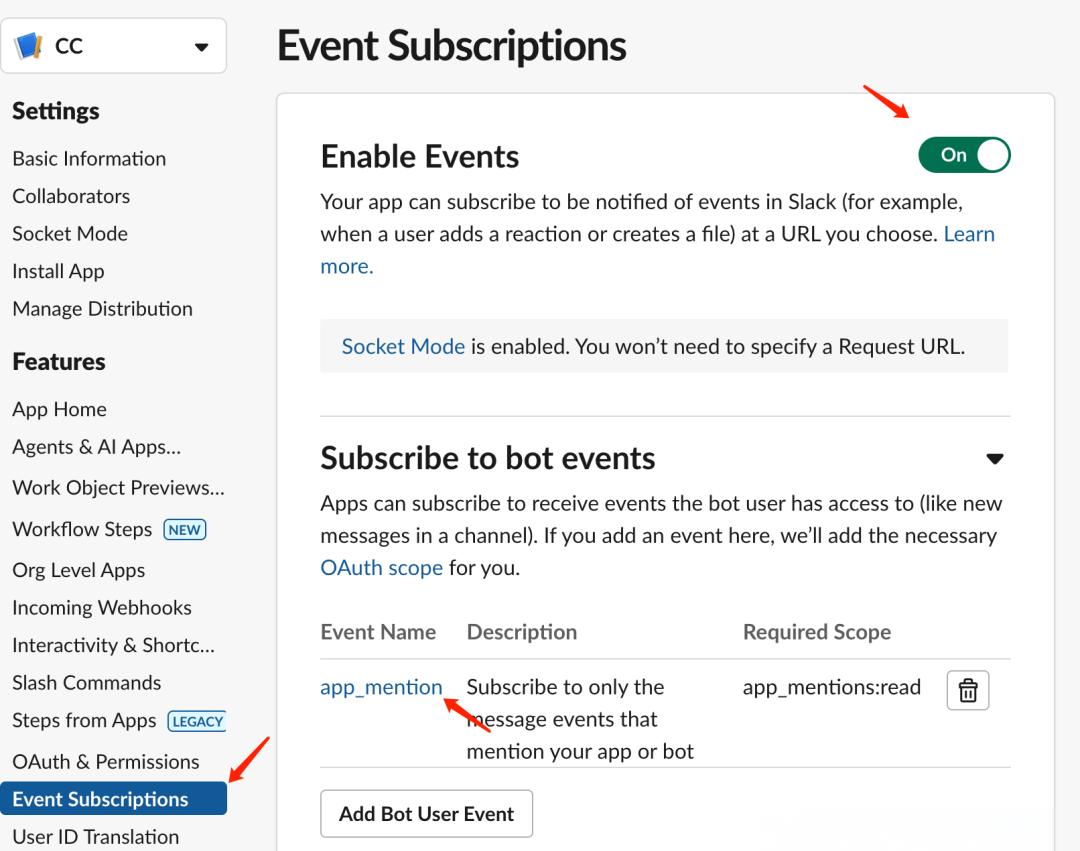Click the Description column header

click(x=522, y=632)
